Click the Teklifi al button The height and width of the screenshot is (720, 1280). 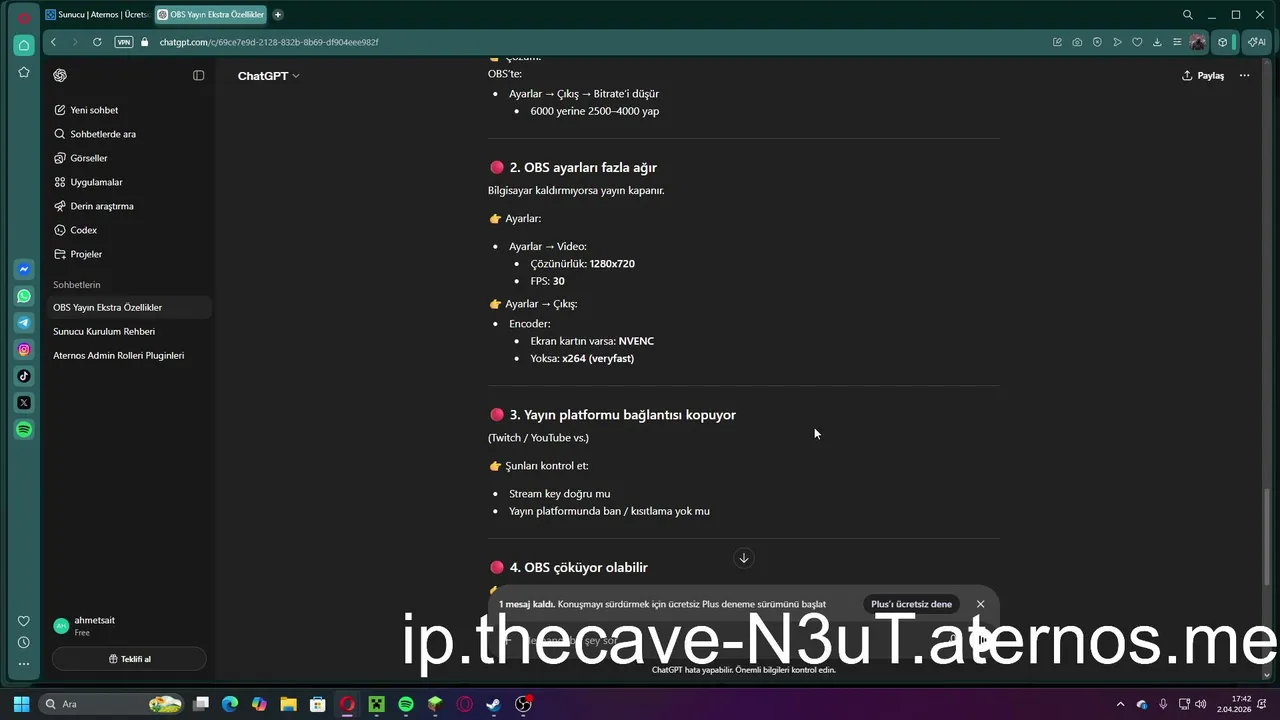pos(129,659)
